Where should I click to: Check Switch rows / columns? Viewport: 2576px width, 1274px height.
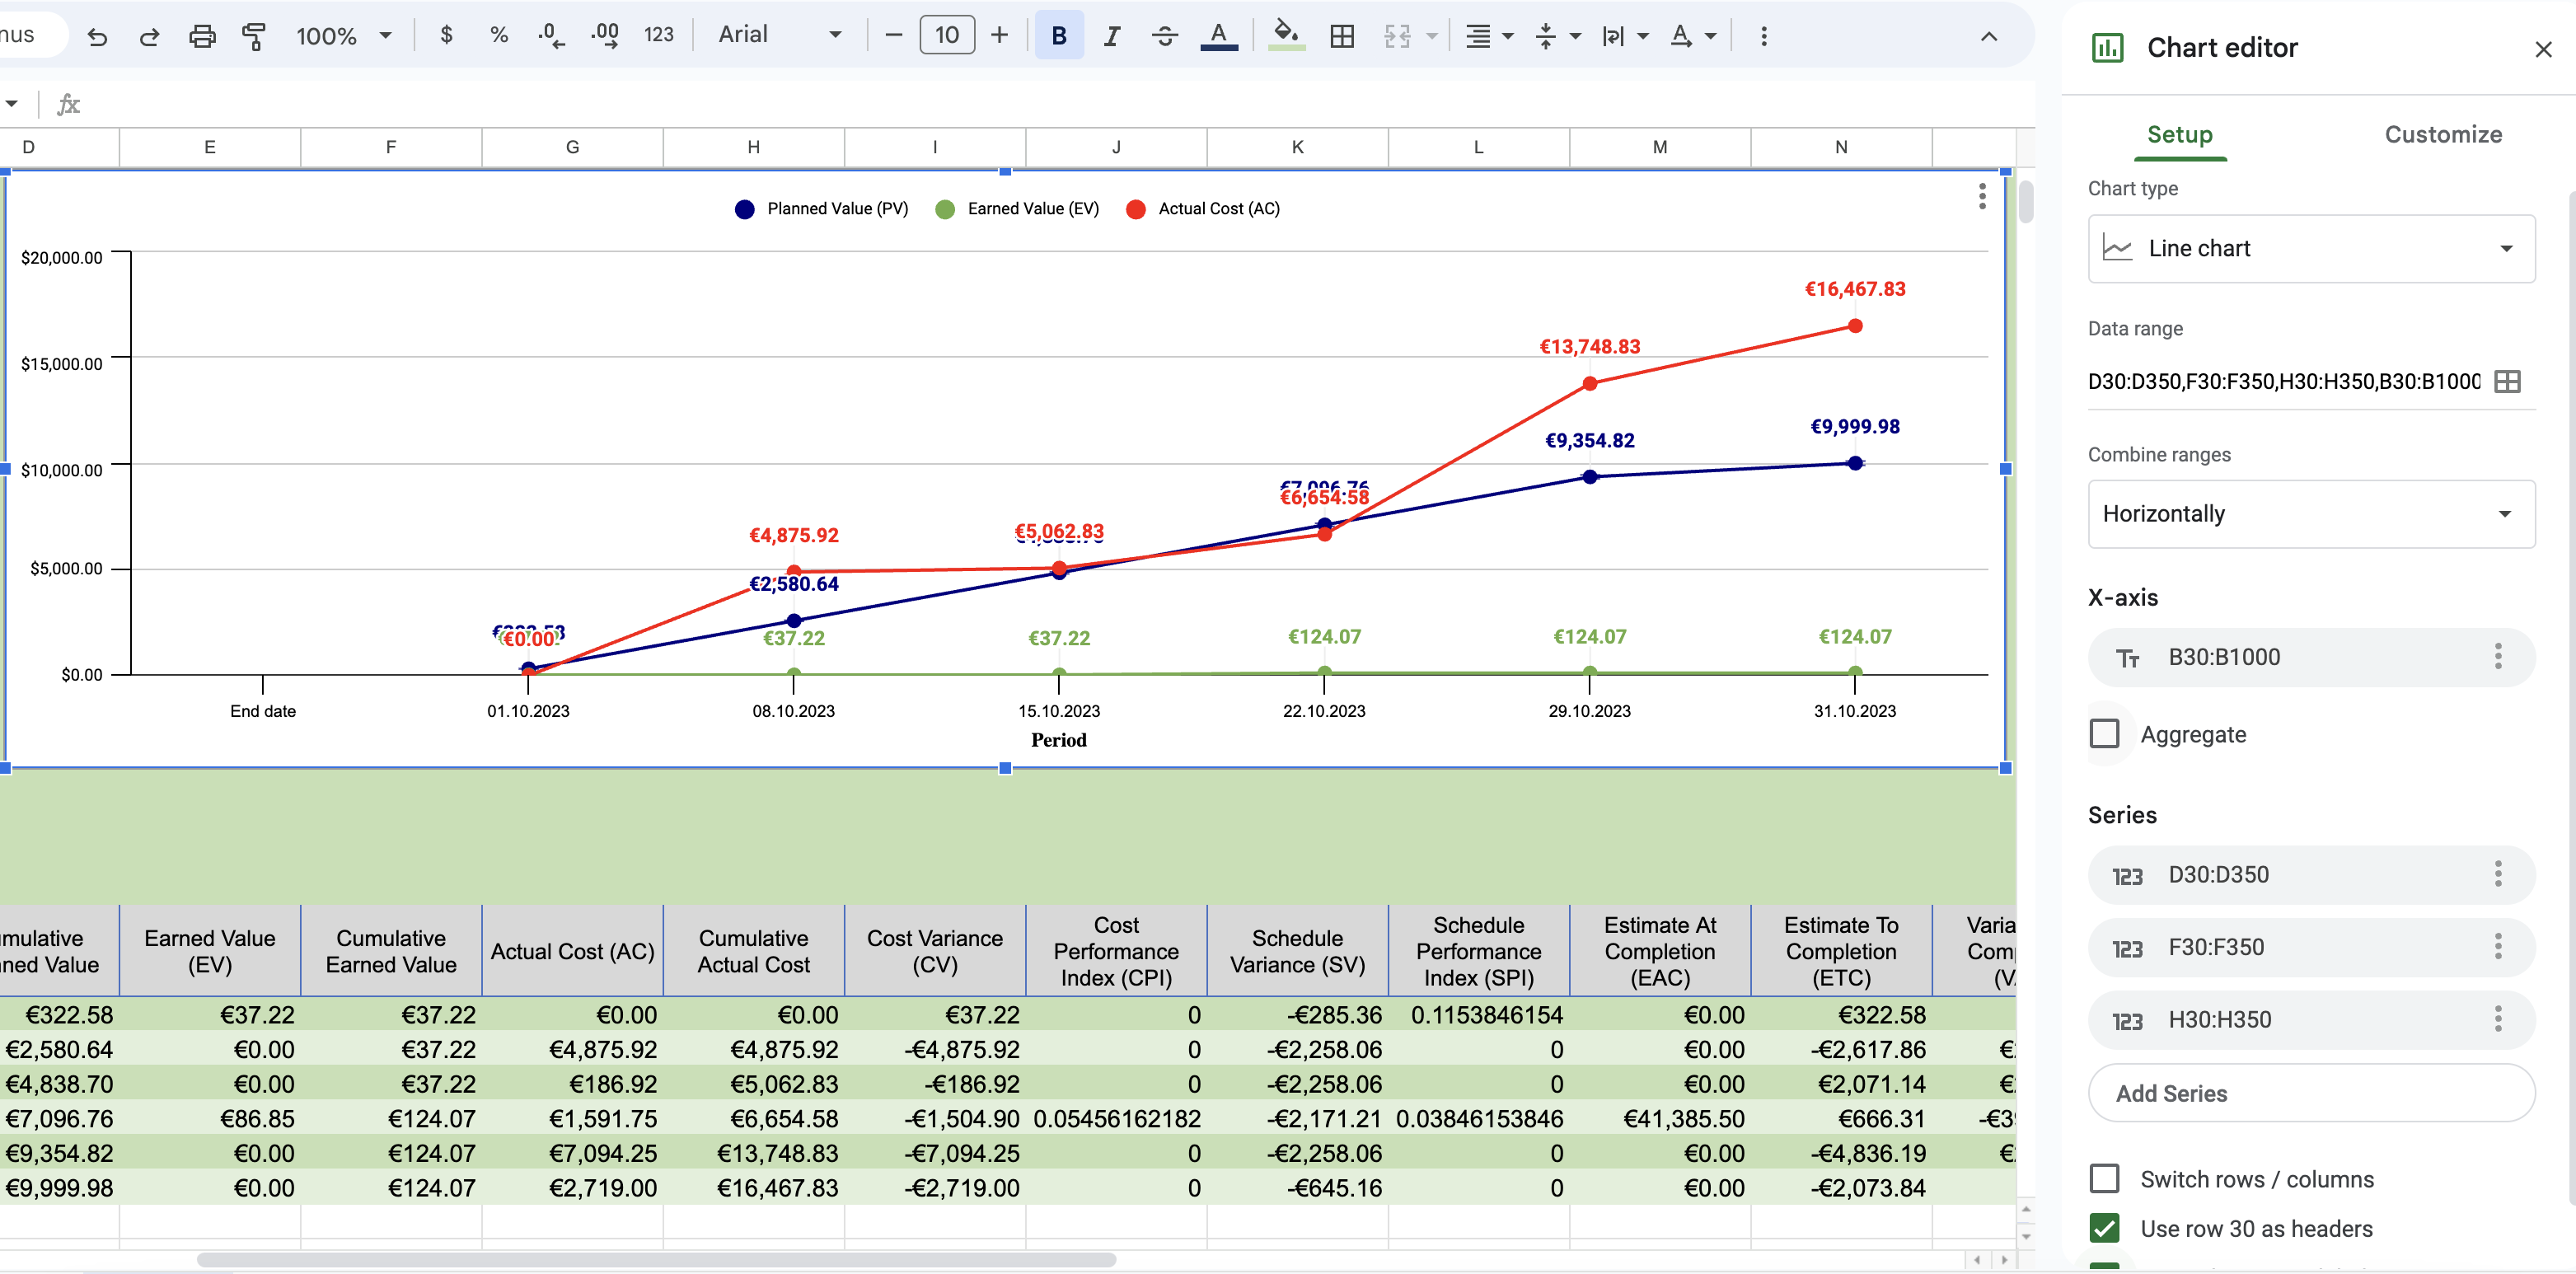tap(2104, 1178)
